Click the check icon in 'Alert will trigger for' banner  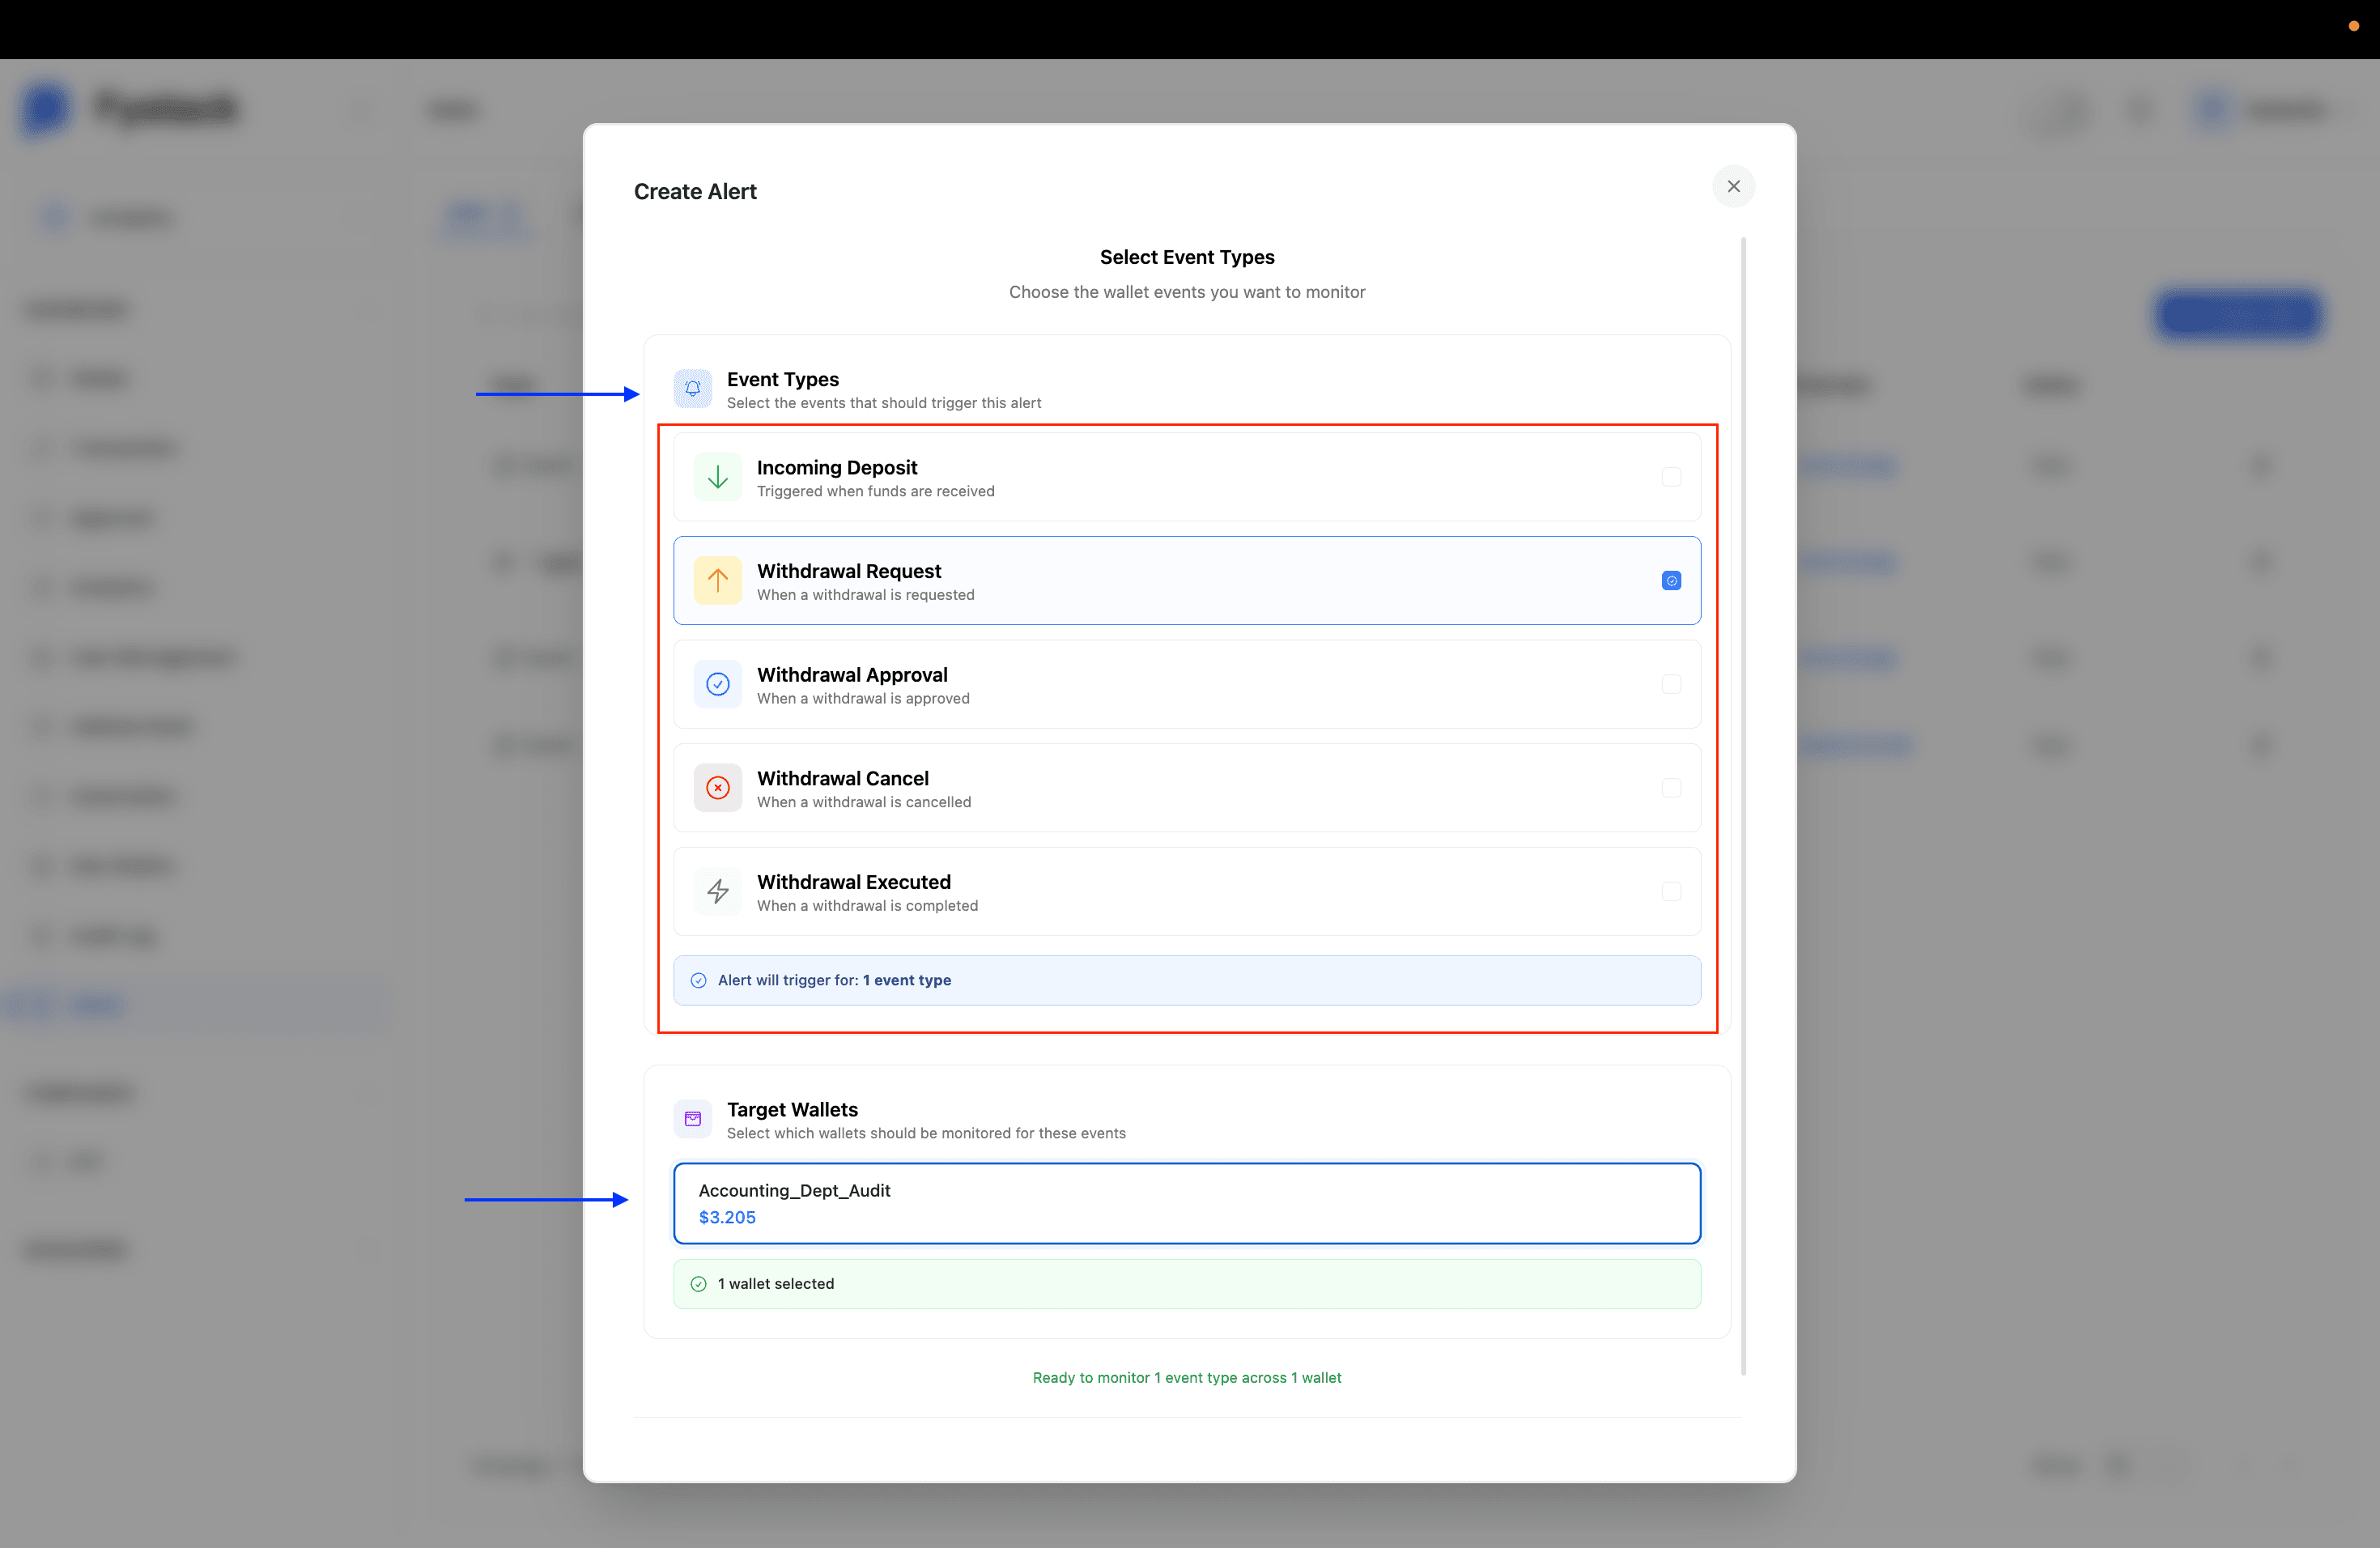pos(698,980)
